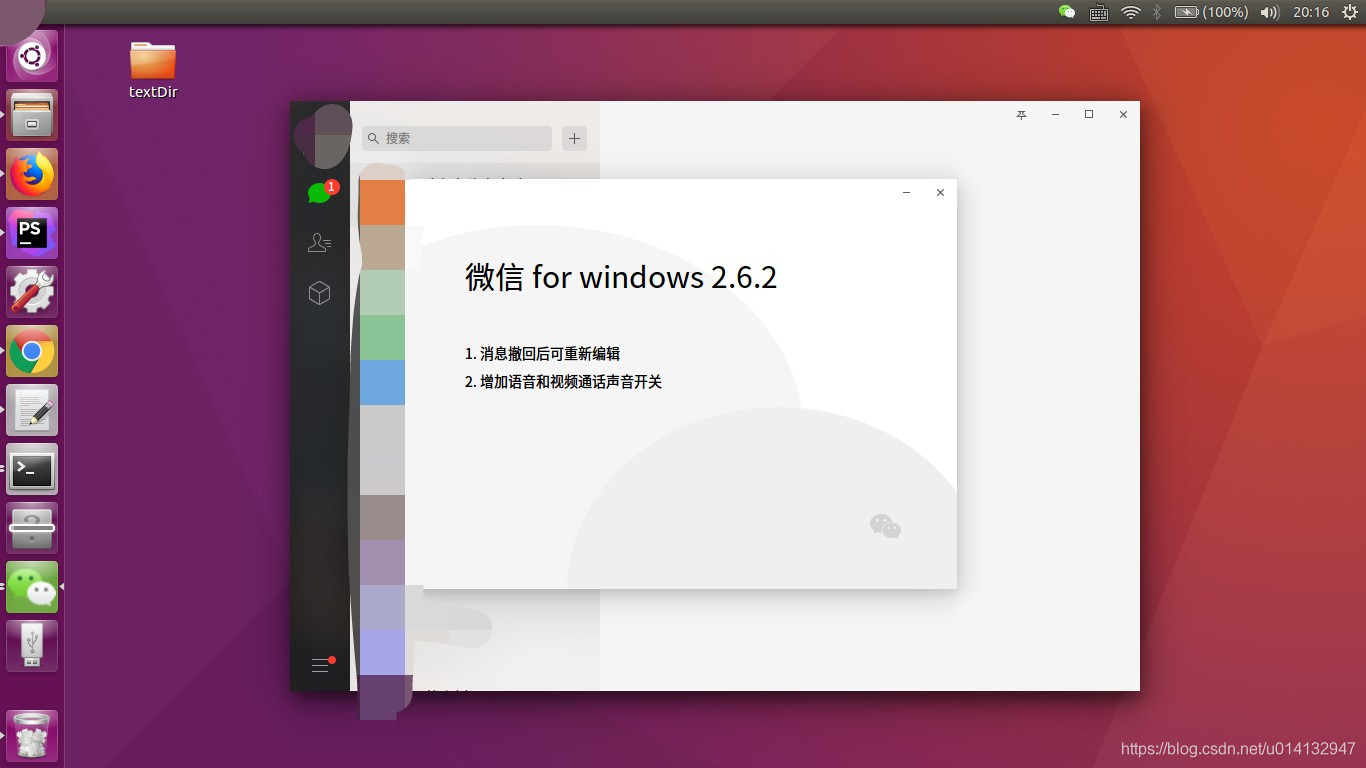Screen dimensions: 1366x768
Task: Maximize the WeChat main window
Action: (1089, 115)
